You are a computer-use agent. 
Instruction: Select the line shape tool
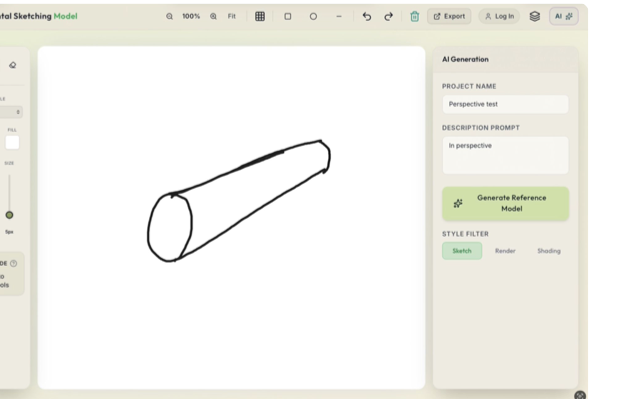point(339,17)
